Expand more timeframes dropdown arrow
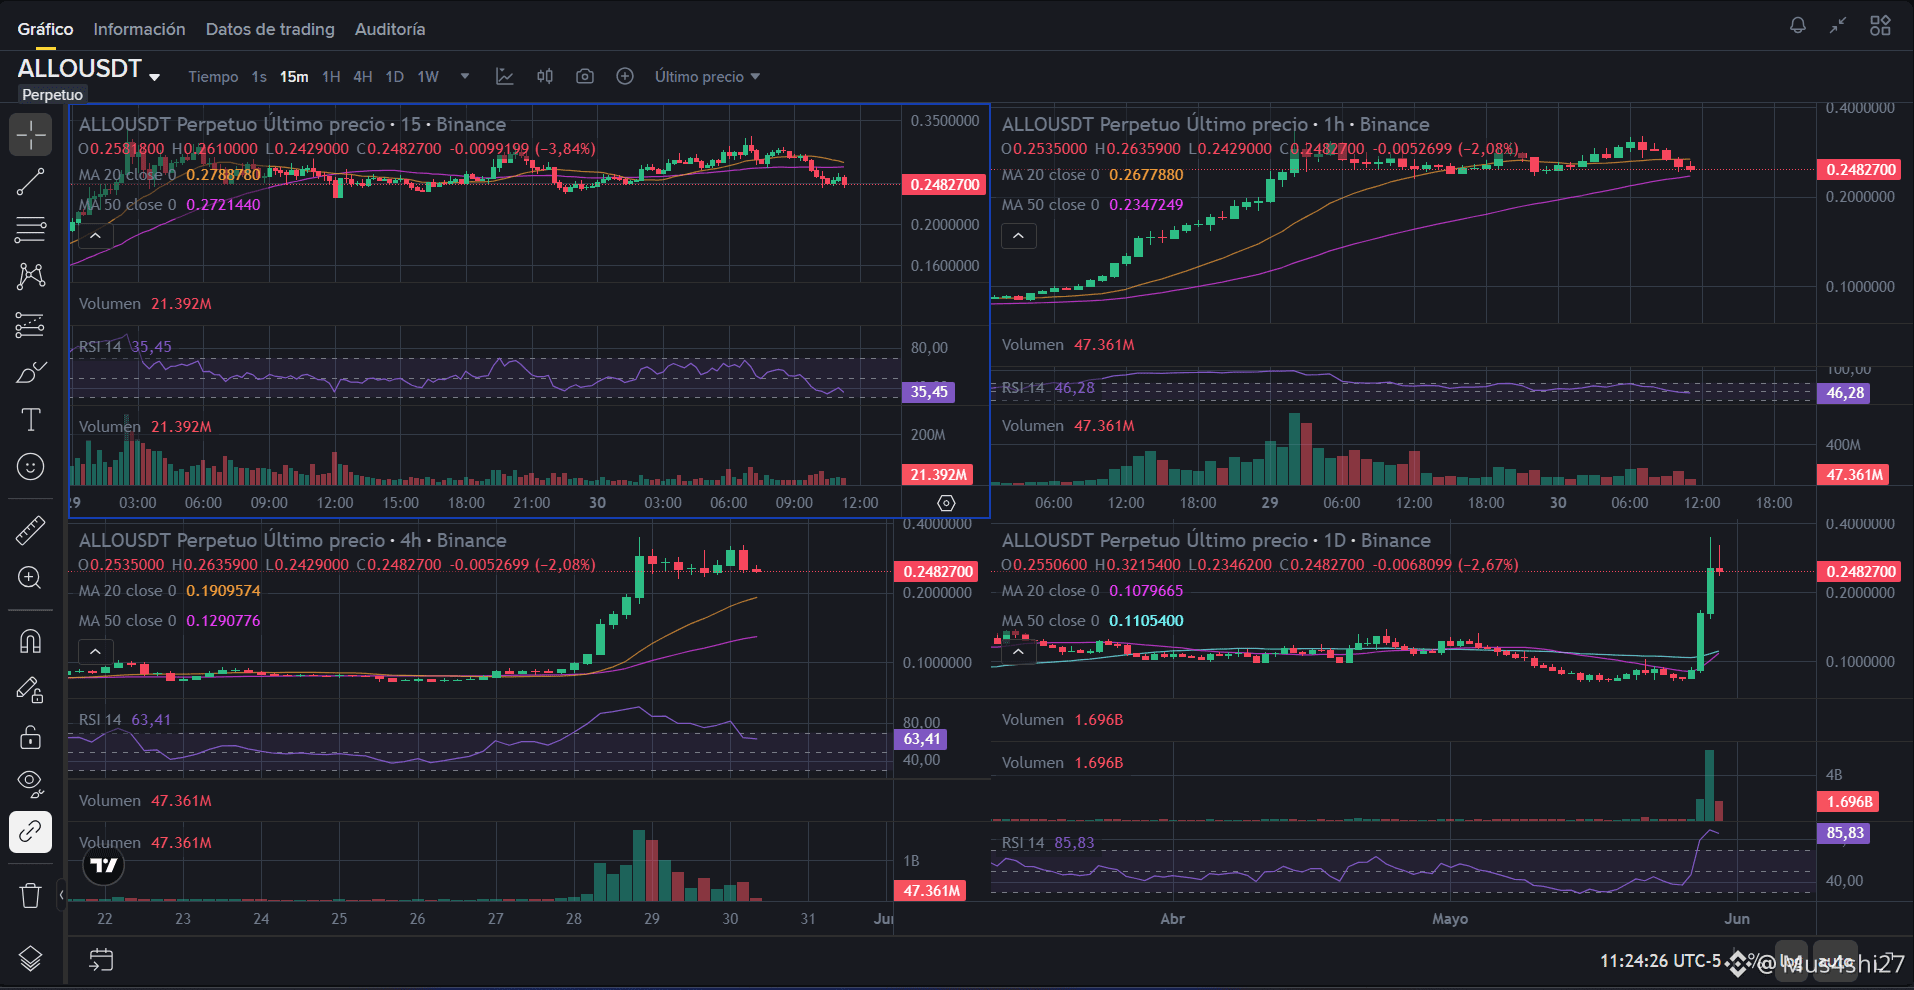Image resolution: width=1914 pixels, height=990 pixels. pos(465,76)
